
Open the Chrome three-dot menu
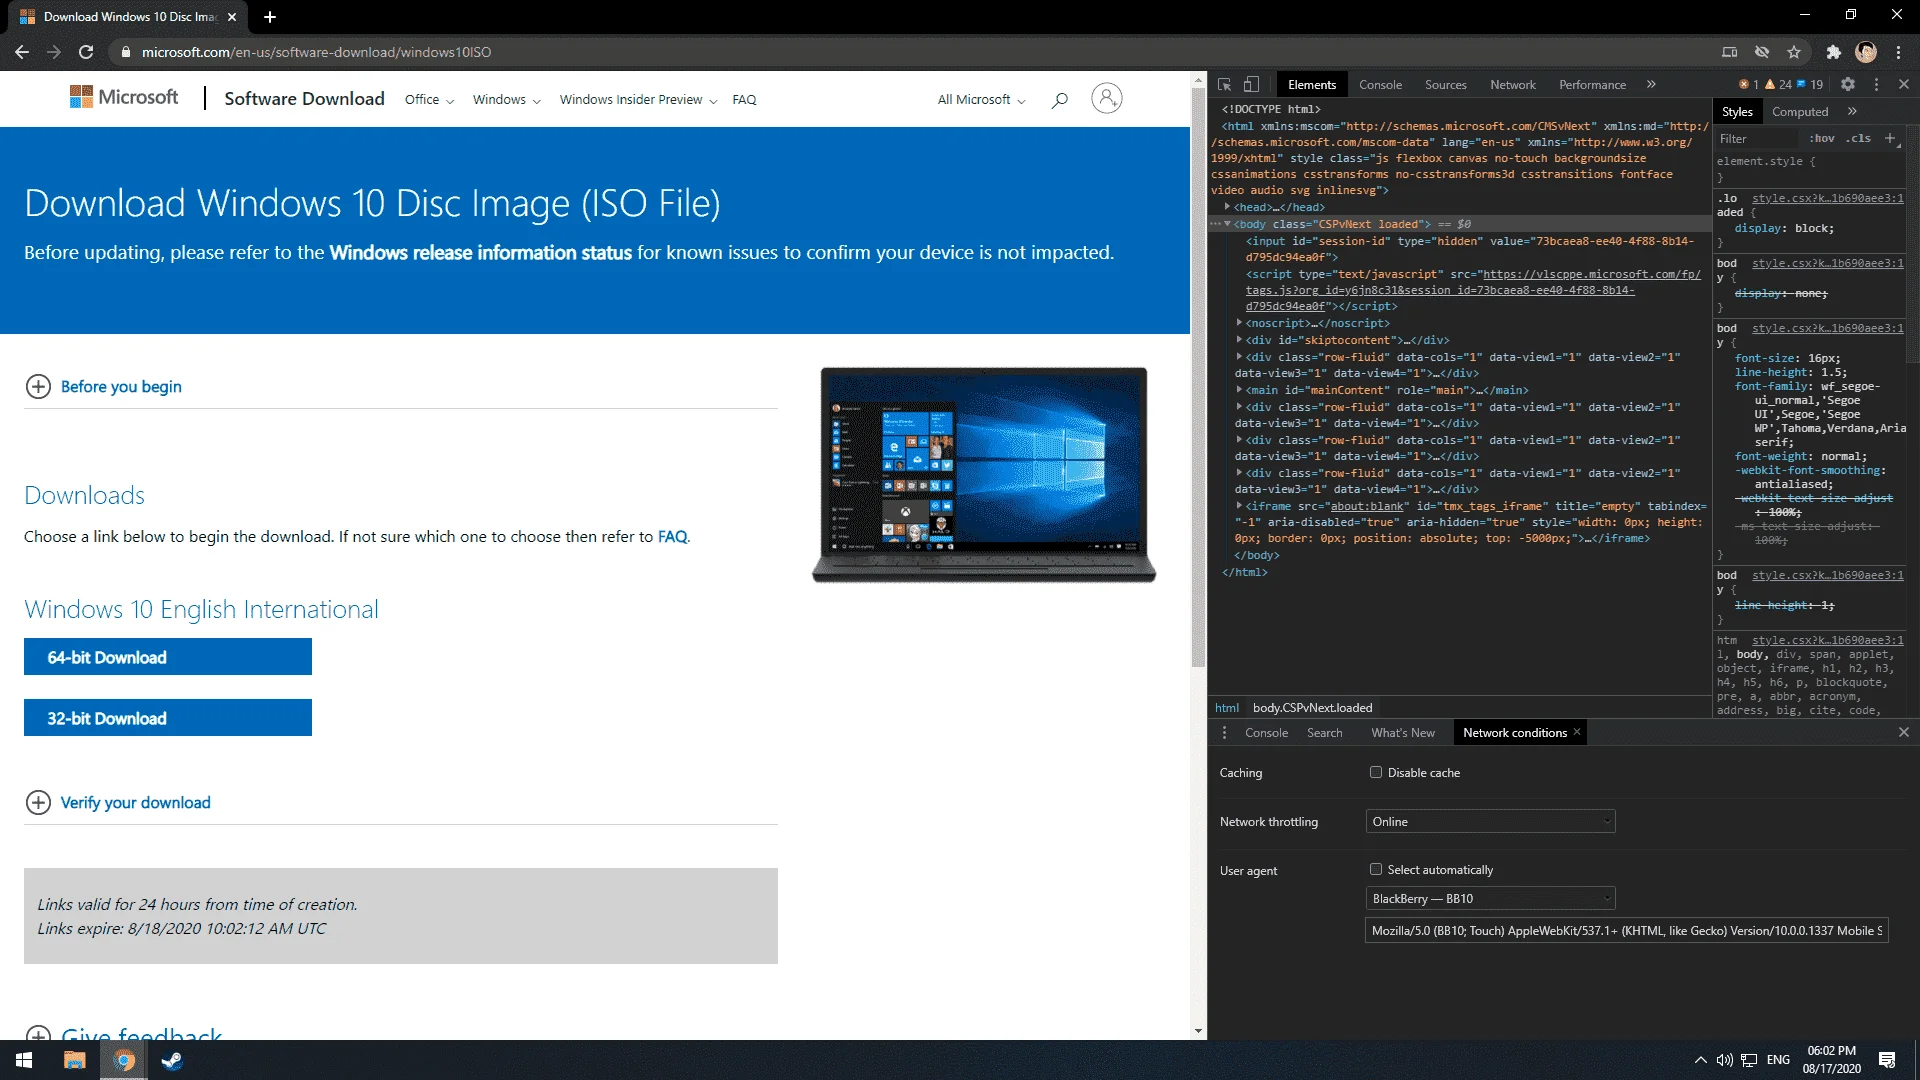coord(1898,52)
